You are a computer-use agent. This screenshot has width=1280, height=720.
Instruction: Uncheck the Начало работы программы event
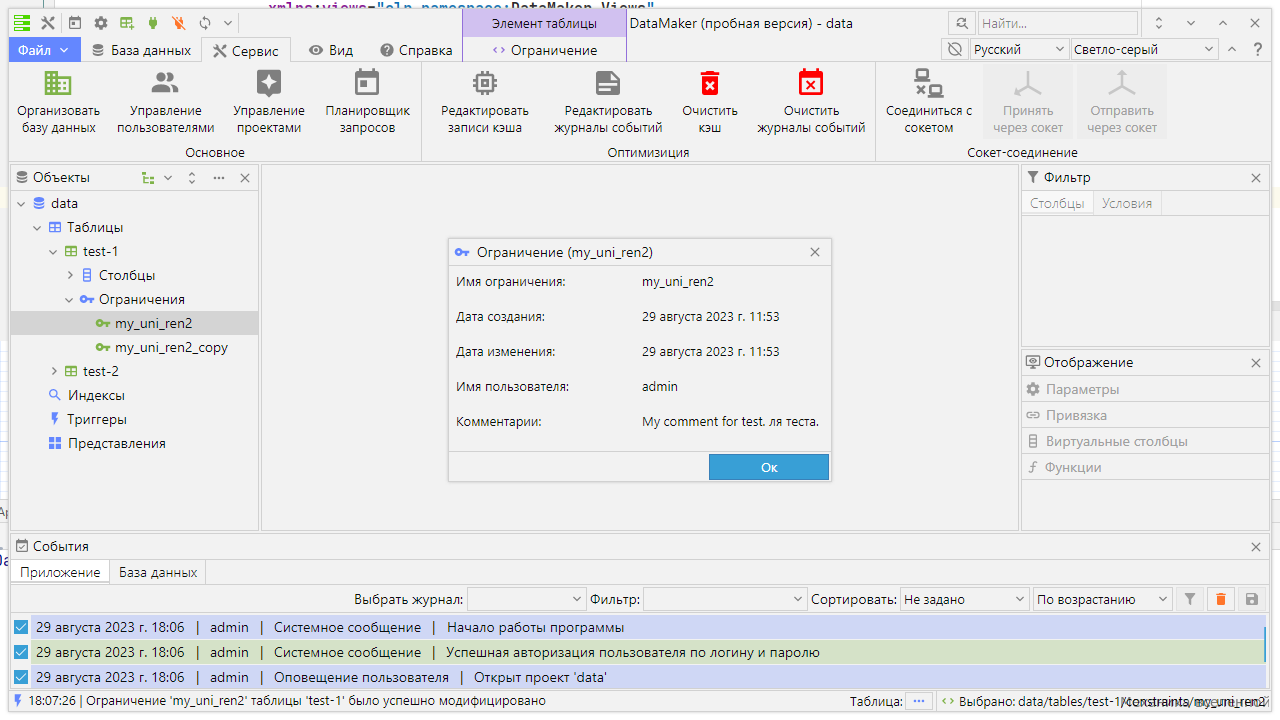21,628
